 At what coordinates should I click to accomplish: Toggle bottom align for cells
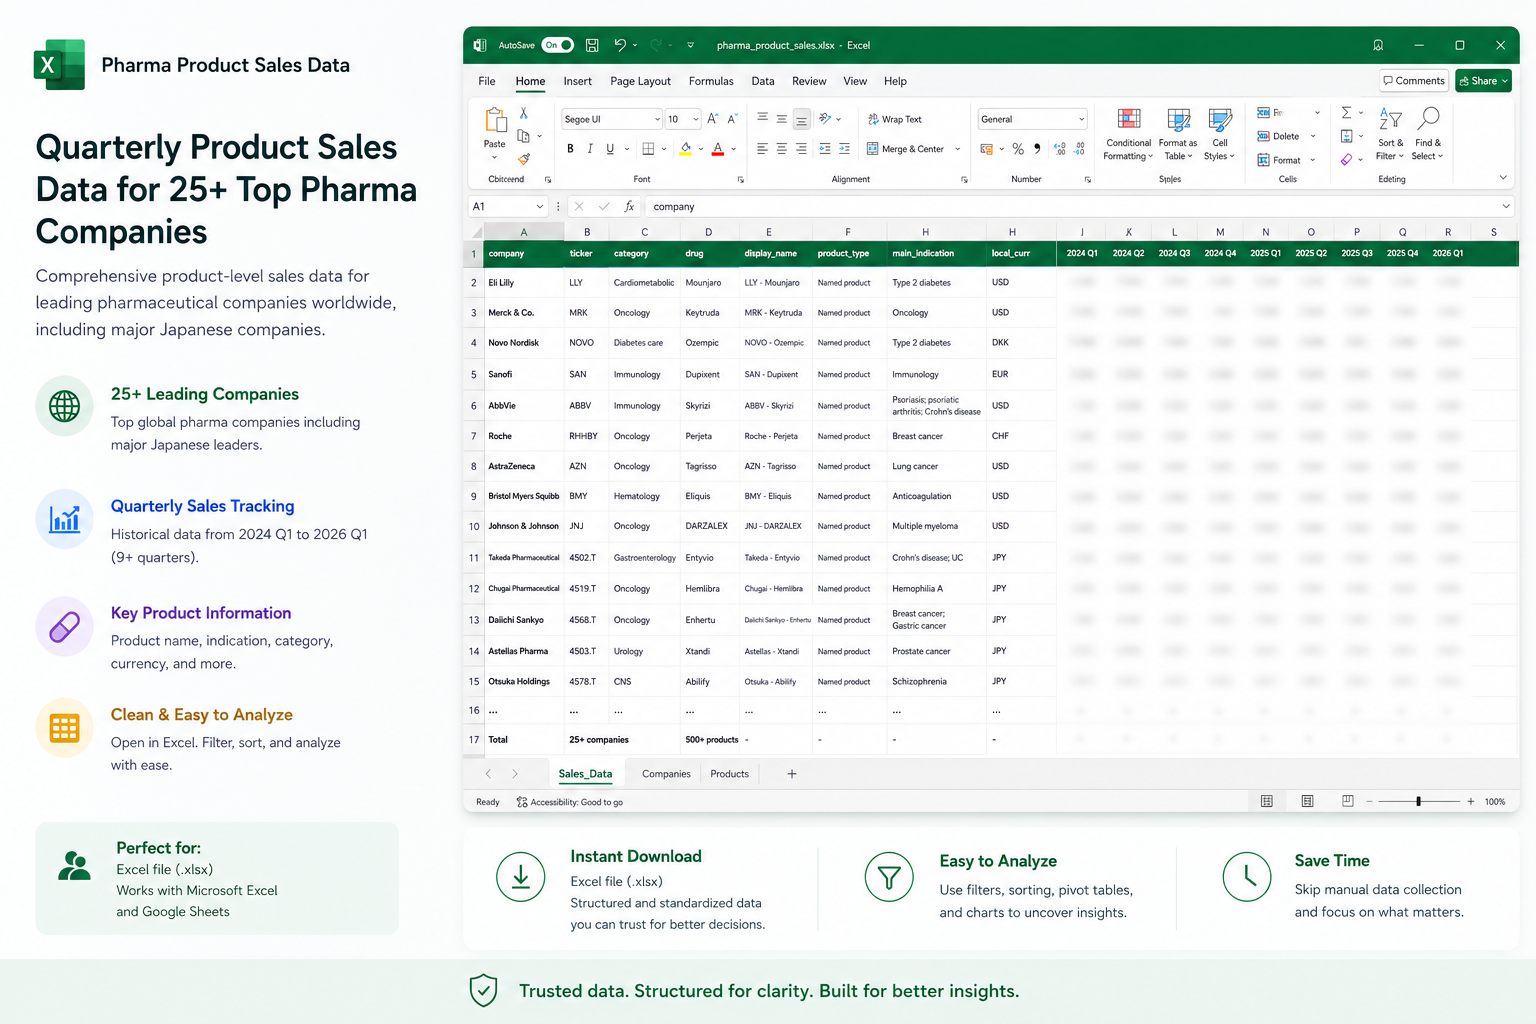[801, 119]
